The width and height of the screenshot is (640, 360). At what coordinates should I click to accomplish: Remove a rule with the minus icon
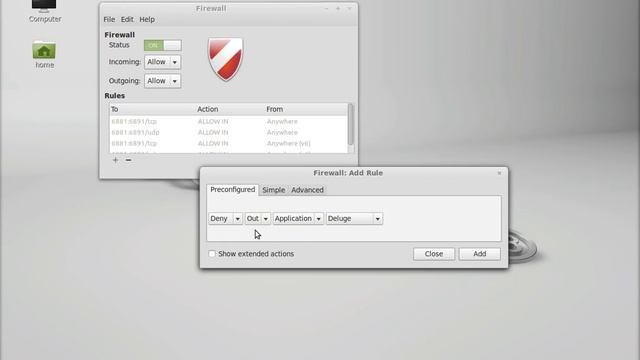(x=128, y=160)
